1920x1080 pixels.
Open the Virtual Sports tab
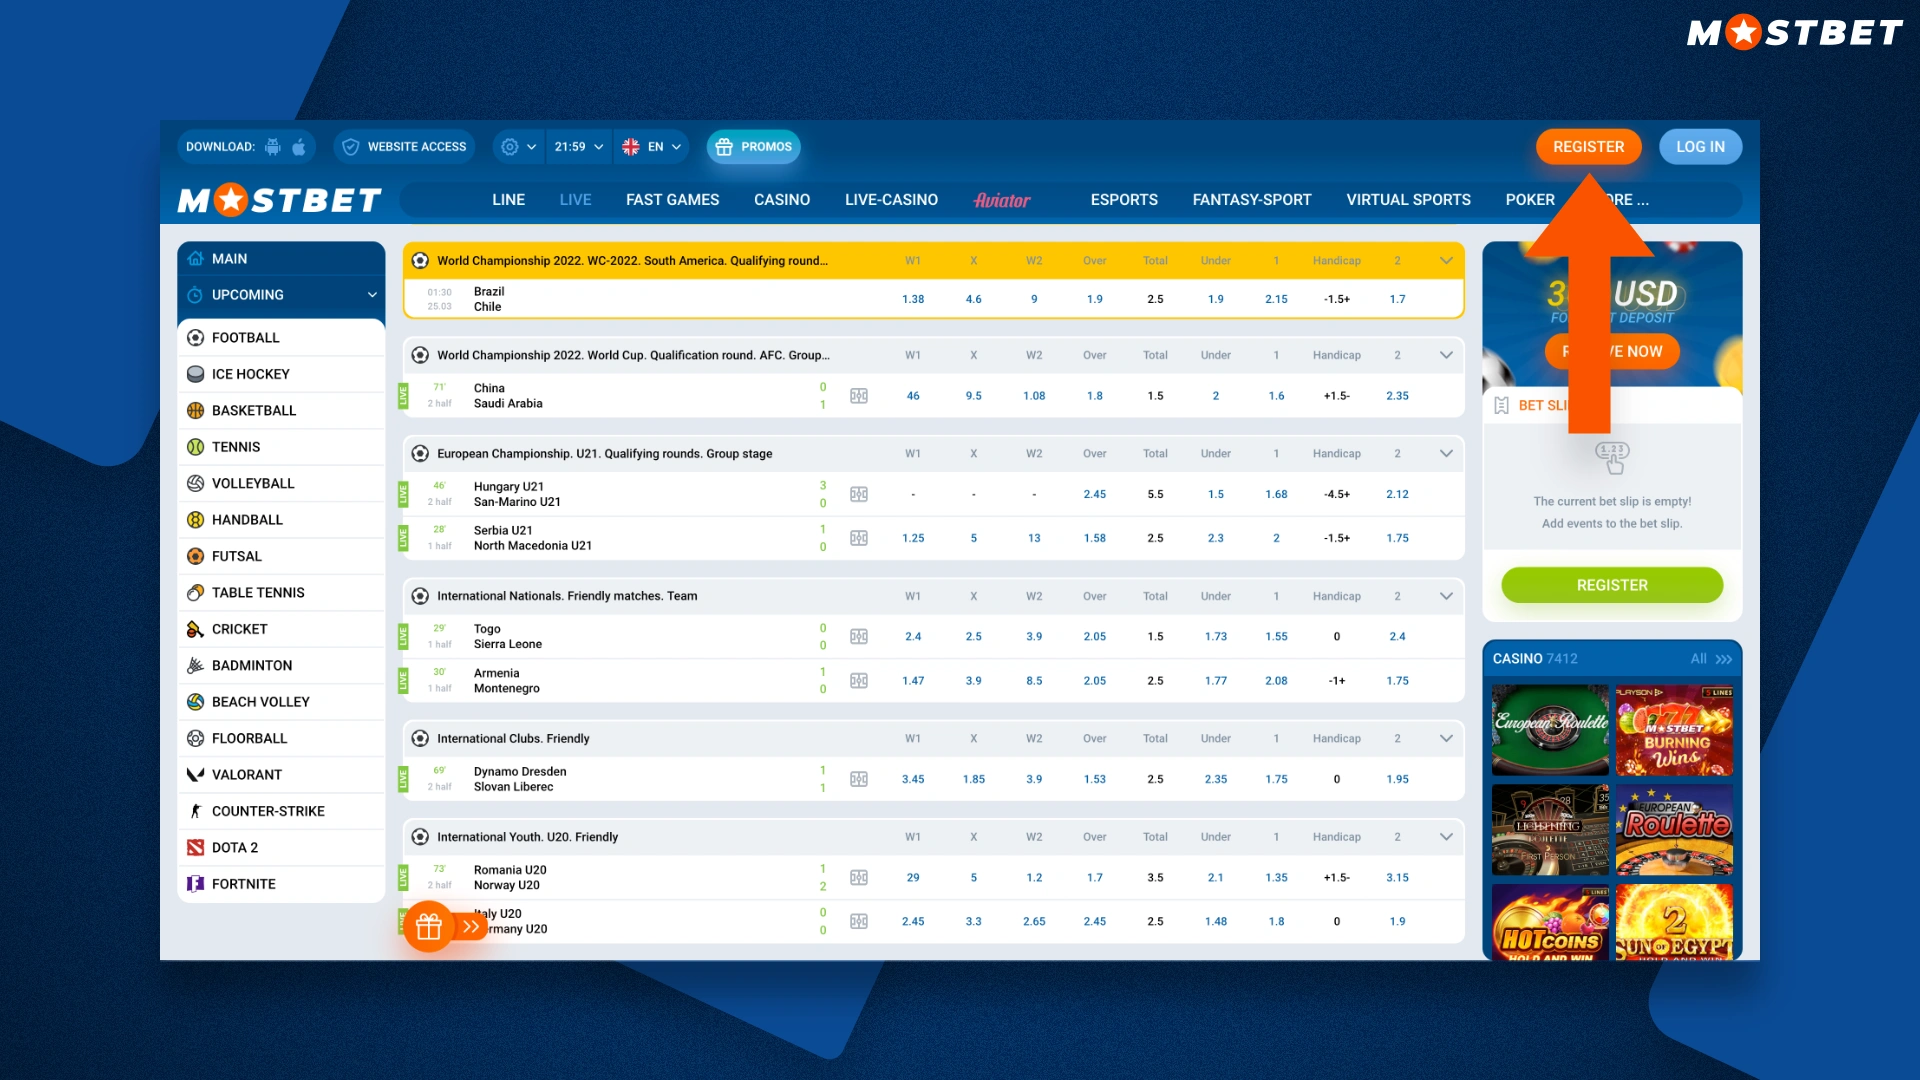click(x=1408, y=200)
